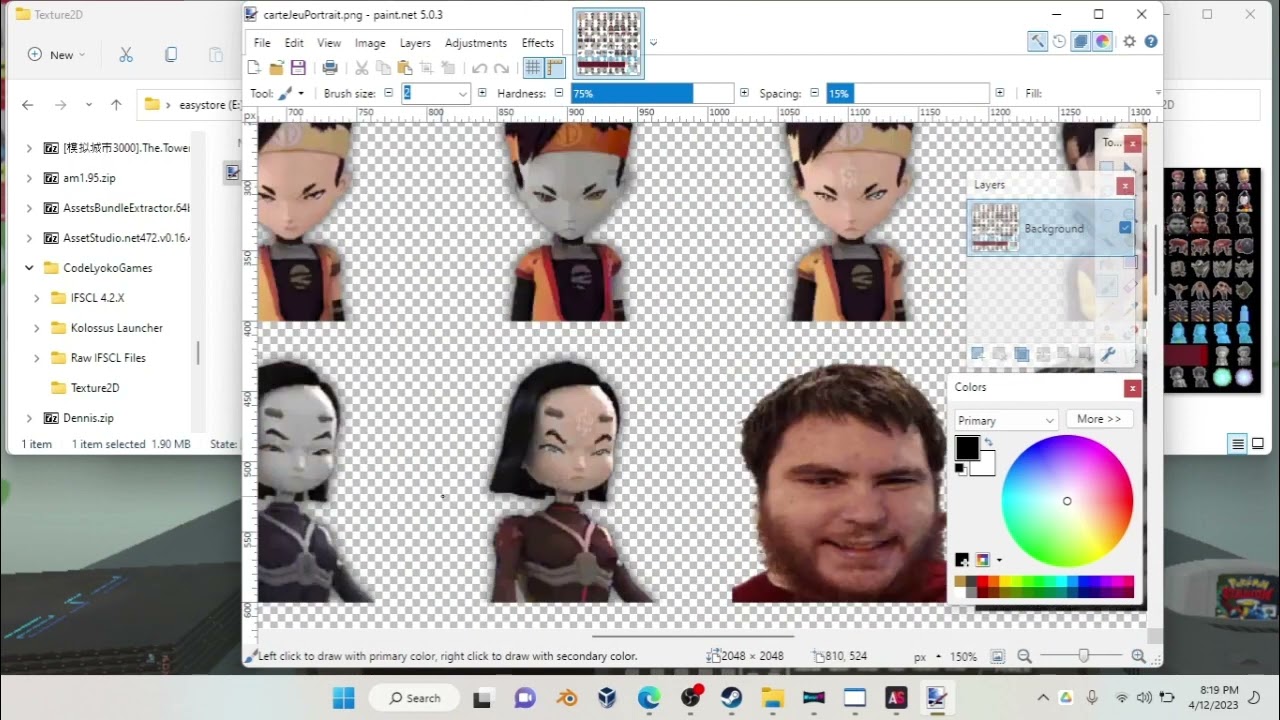Open the image list dropdown arrow
1280x720 pixels.
pos(653,43)
